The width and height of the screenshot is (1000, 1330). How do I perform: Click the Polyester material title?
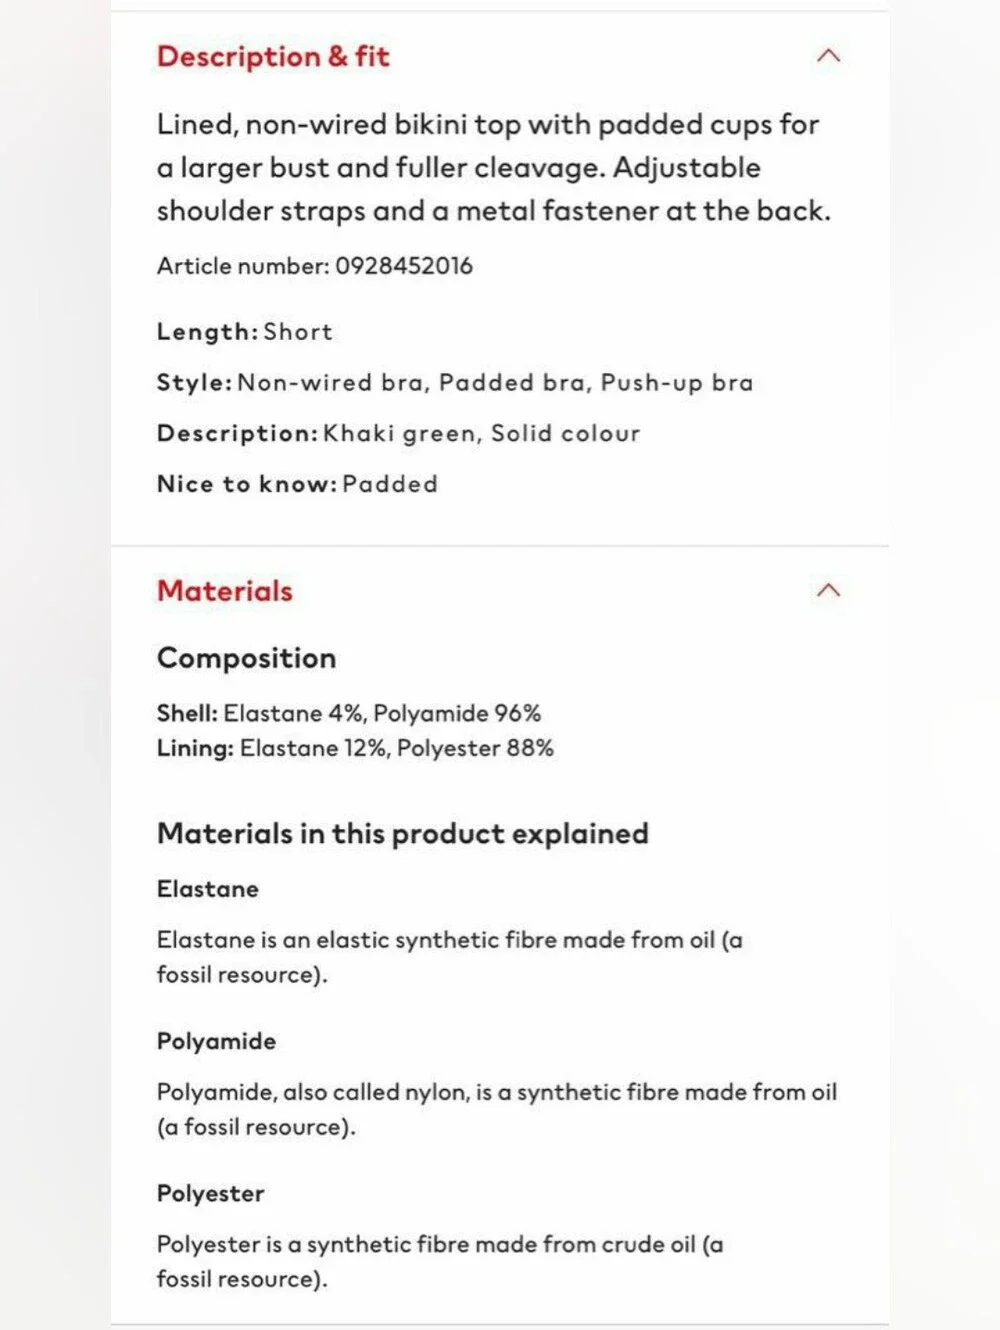[210, 1193]
